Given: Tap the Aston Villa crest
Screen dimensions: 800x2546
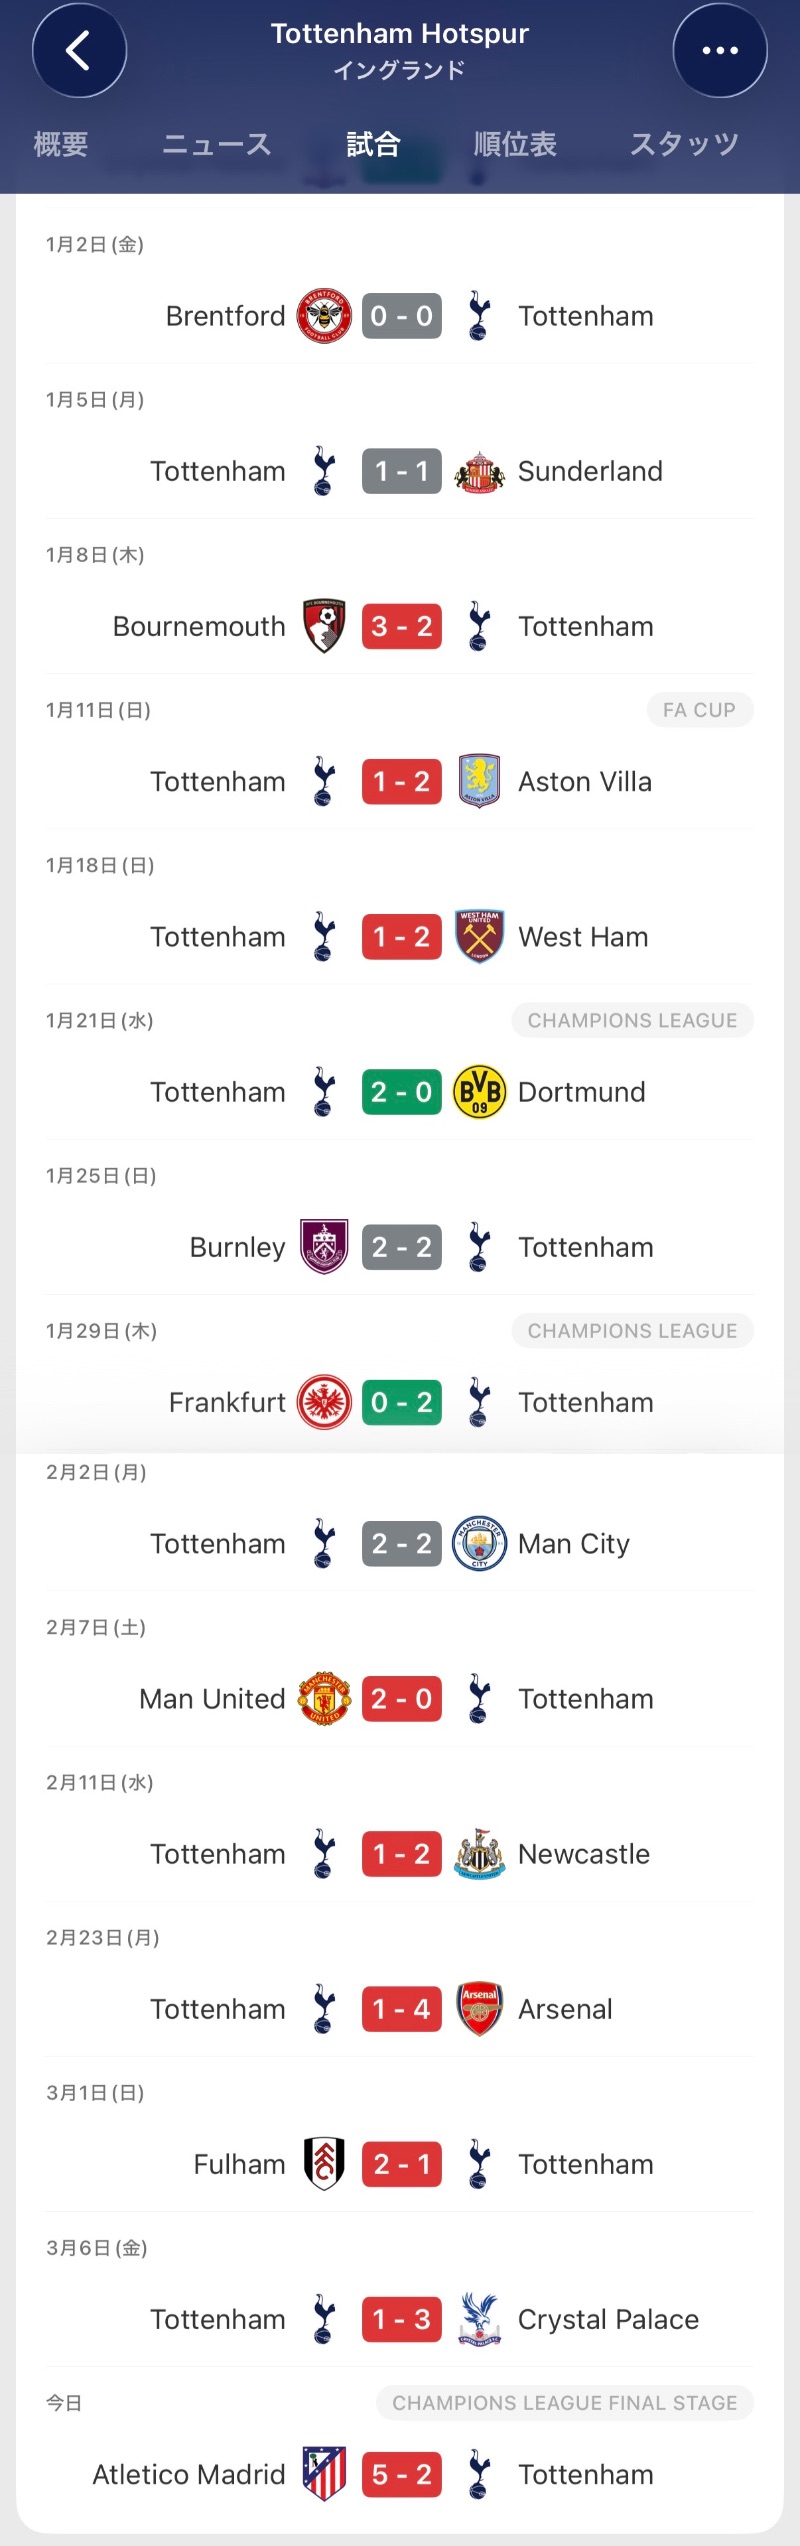Looking at the screenshot, I should click(x=480, y=782).
